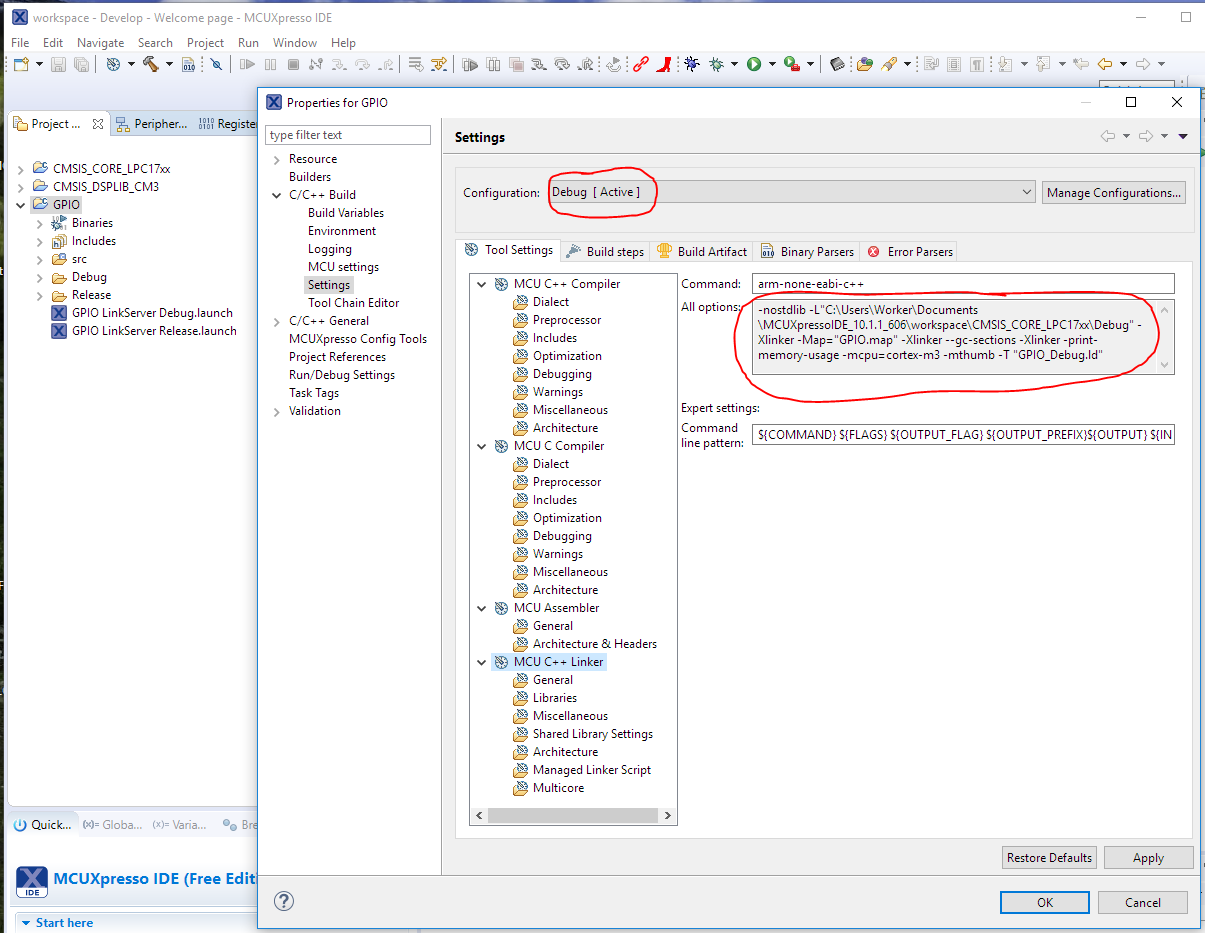Screen dimensions: 1205x933
Task: Click the build configuration target icon in toolbar
Action: [x=113, y=64]
